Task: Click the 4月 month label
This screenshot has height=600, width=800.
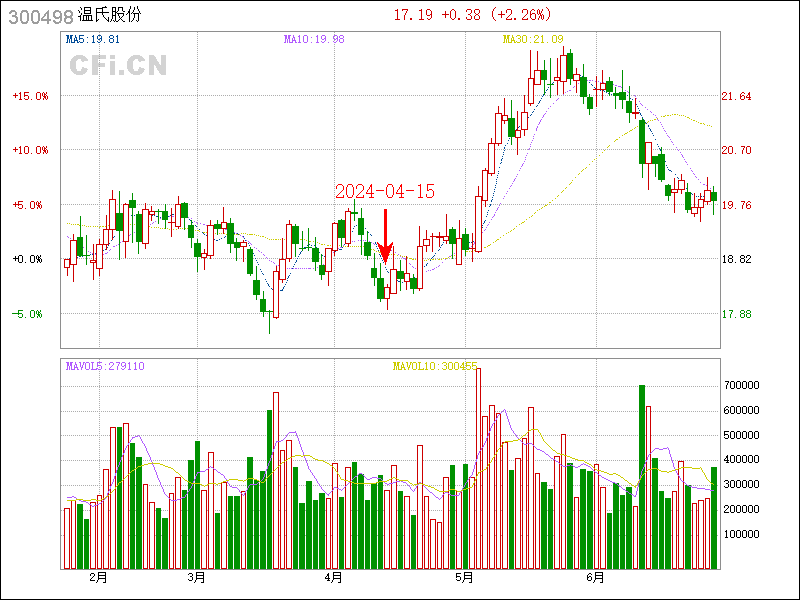Action: coord(334,578)
